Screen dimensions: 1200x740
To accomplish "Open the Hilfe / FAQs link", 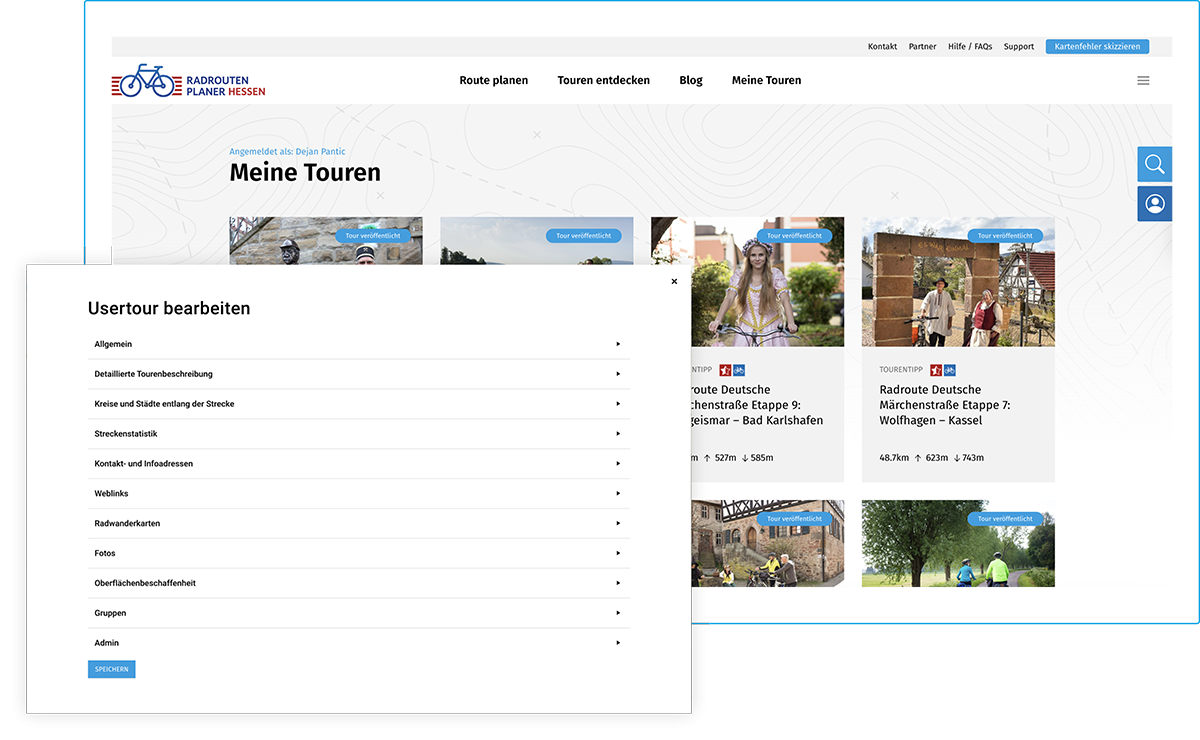I will click(x=970, y=47).
